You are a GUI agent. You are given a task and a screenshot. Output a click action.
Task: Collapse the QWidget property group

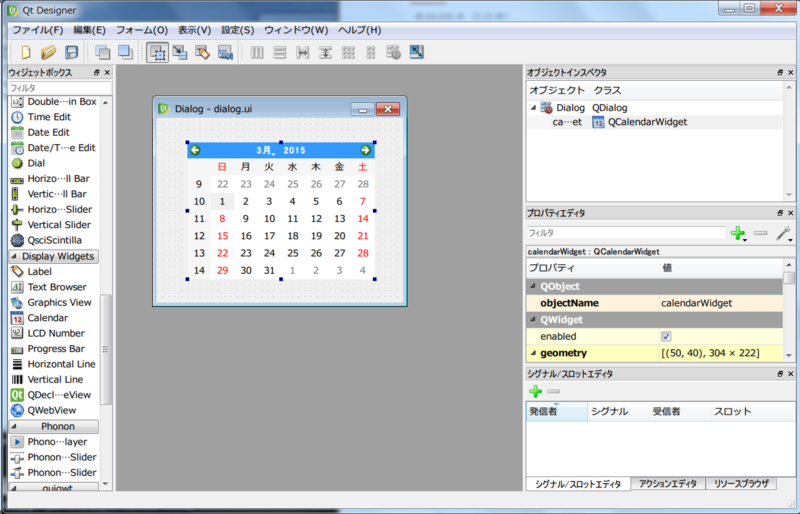click(x=533, y=320)
